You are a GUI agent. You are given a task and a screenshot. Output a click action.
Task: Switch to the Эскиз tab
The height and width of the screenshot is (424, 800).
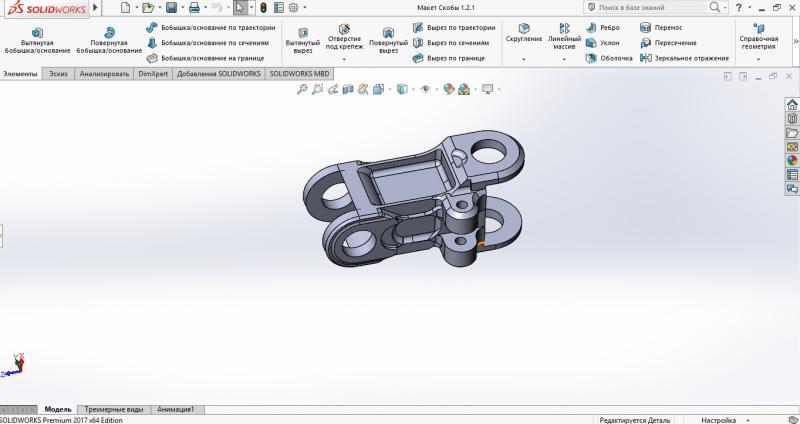(59, 74)
